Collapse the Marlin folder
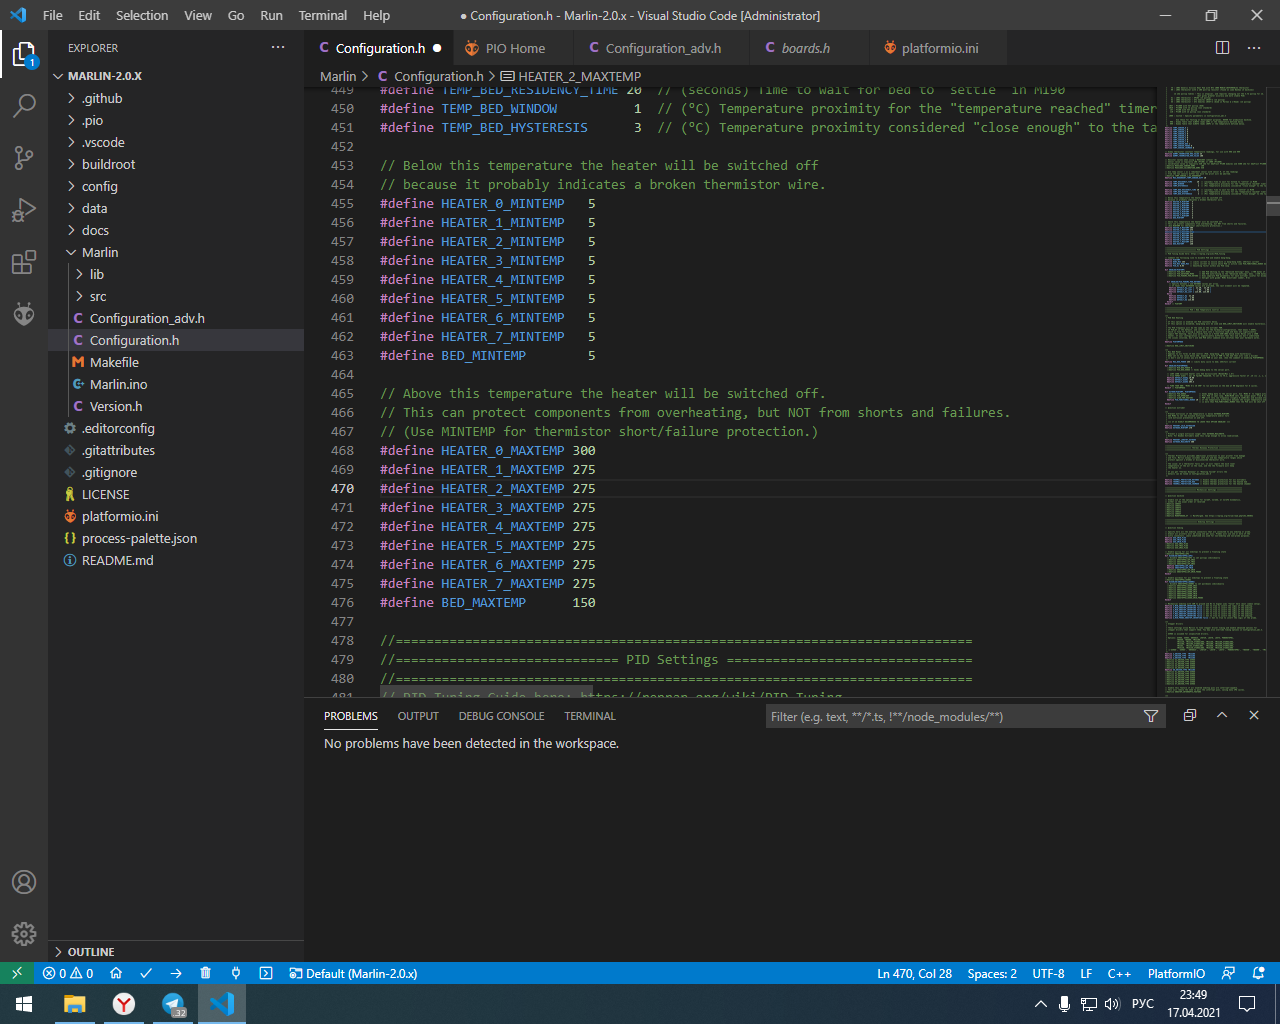Viewport: 1280px width, 1024px height. tap(175, 252)
